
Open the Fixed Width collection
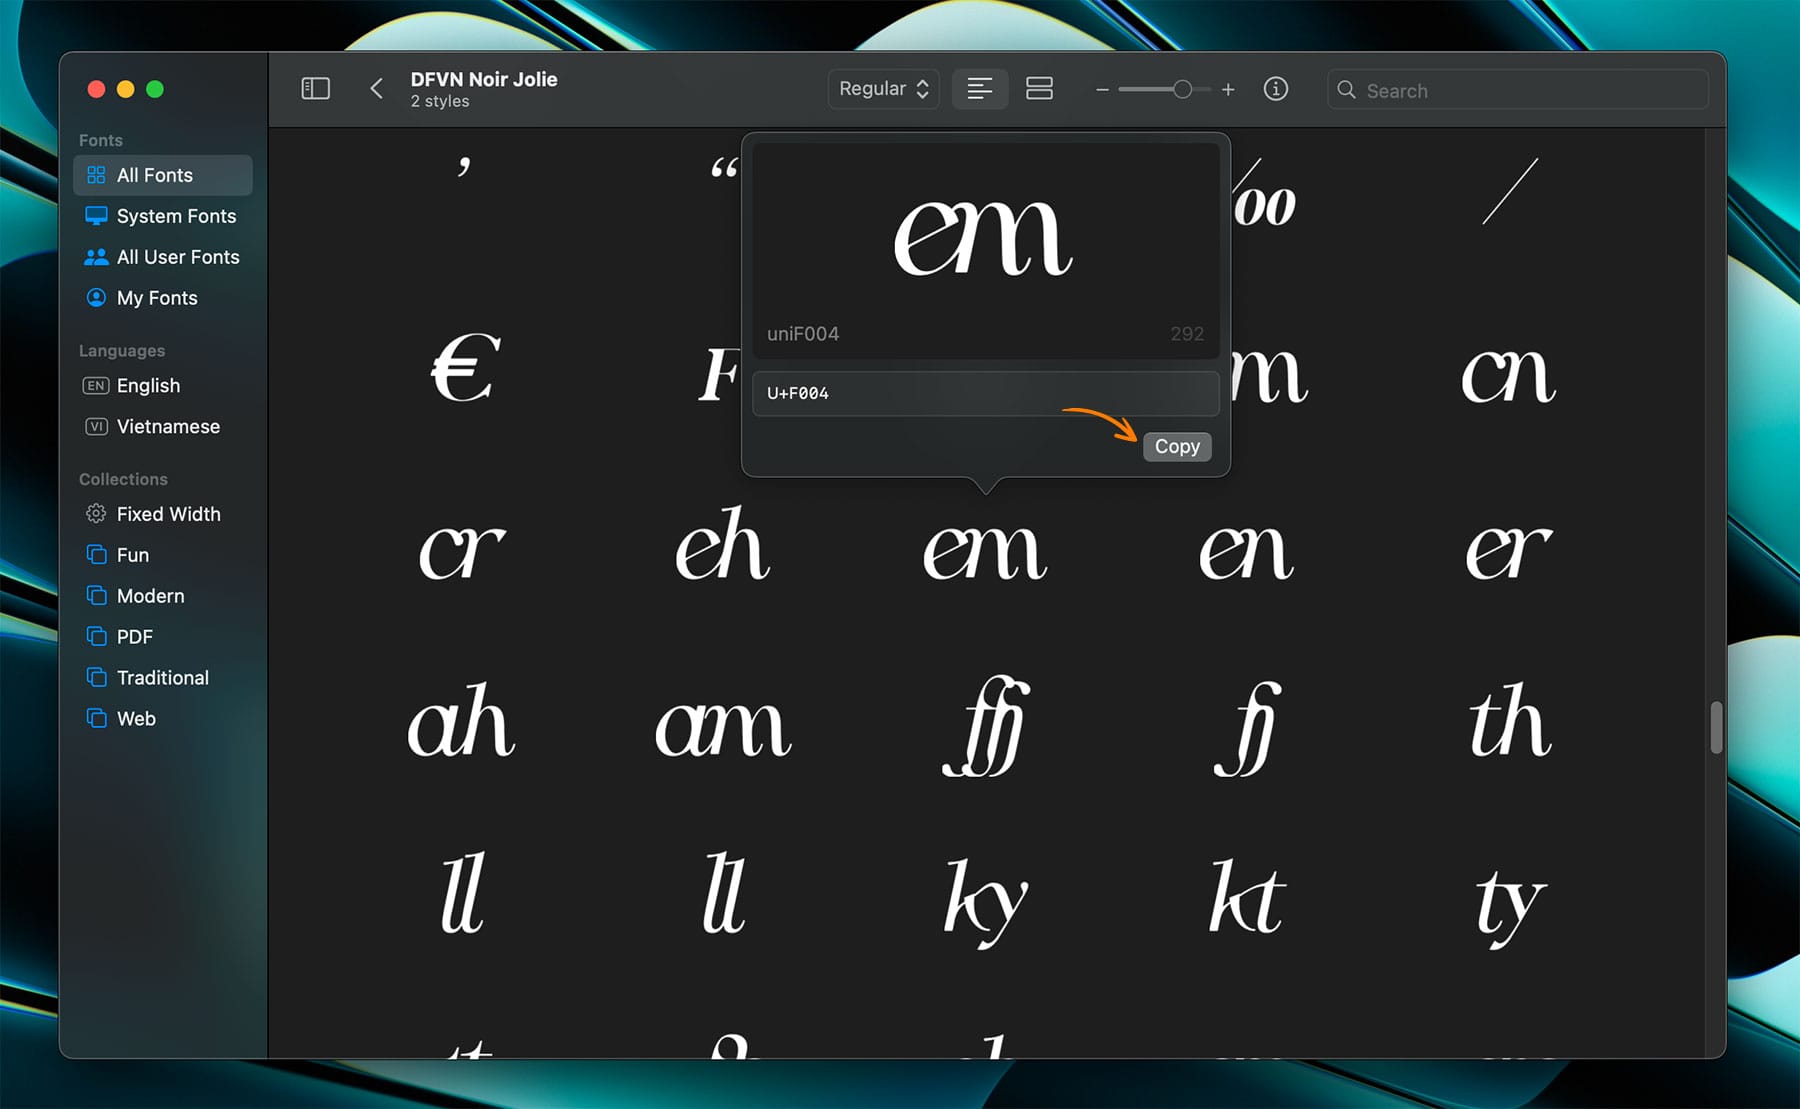[163, 514]
